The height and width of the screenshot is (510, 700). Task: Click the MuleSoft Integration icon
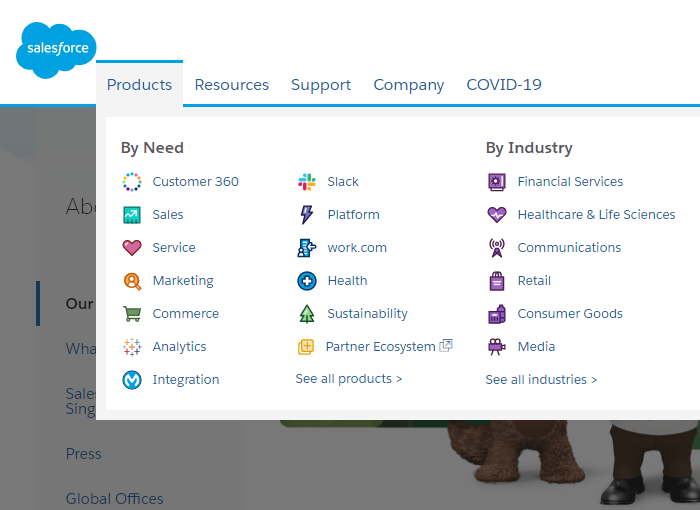(132, 380)
